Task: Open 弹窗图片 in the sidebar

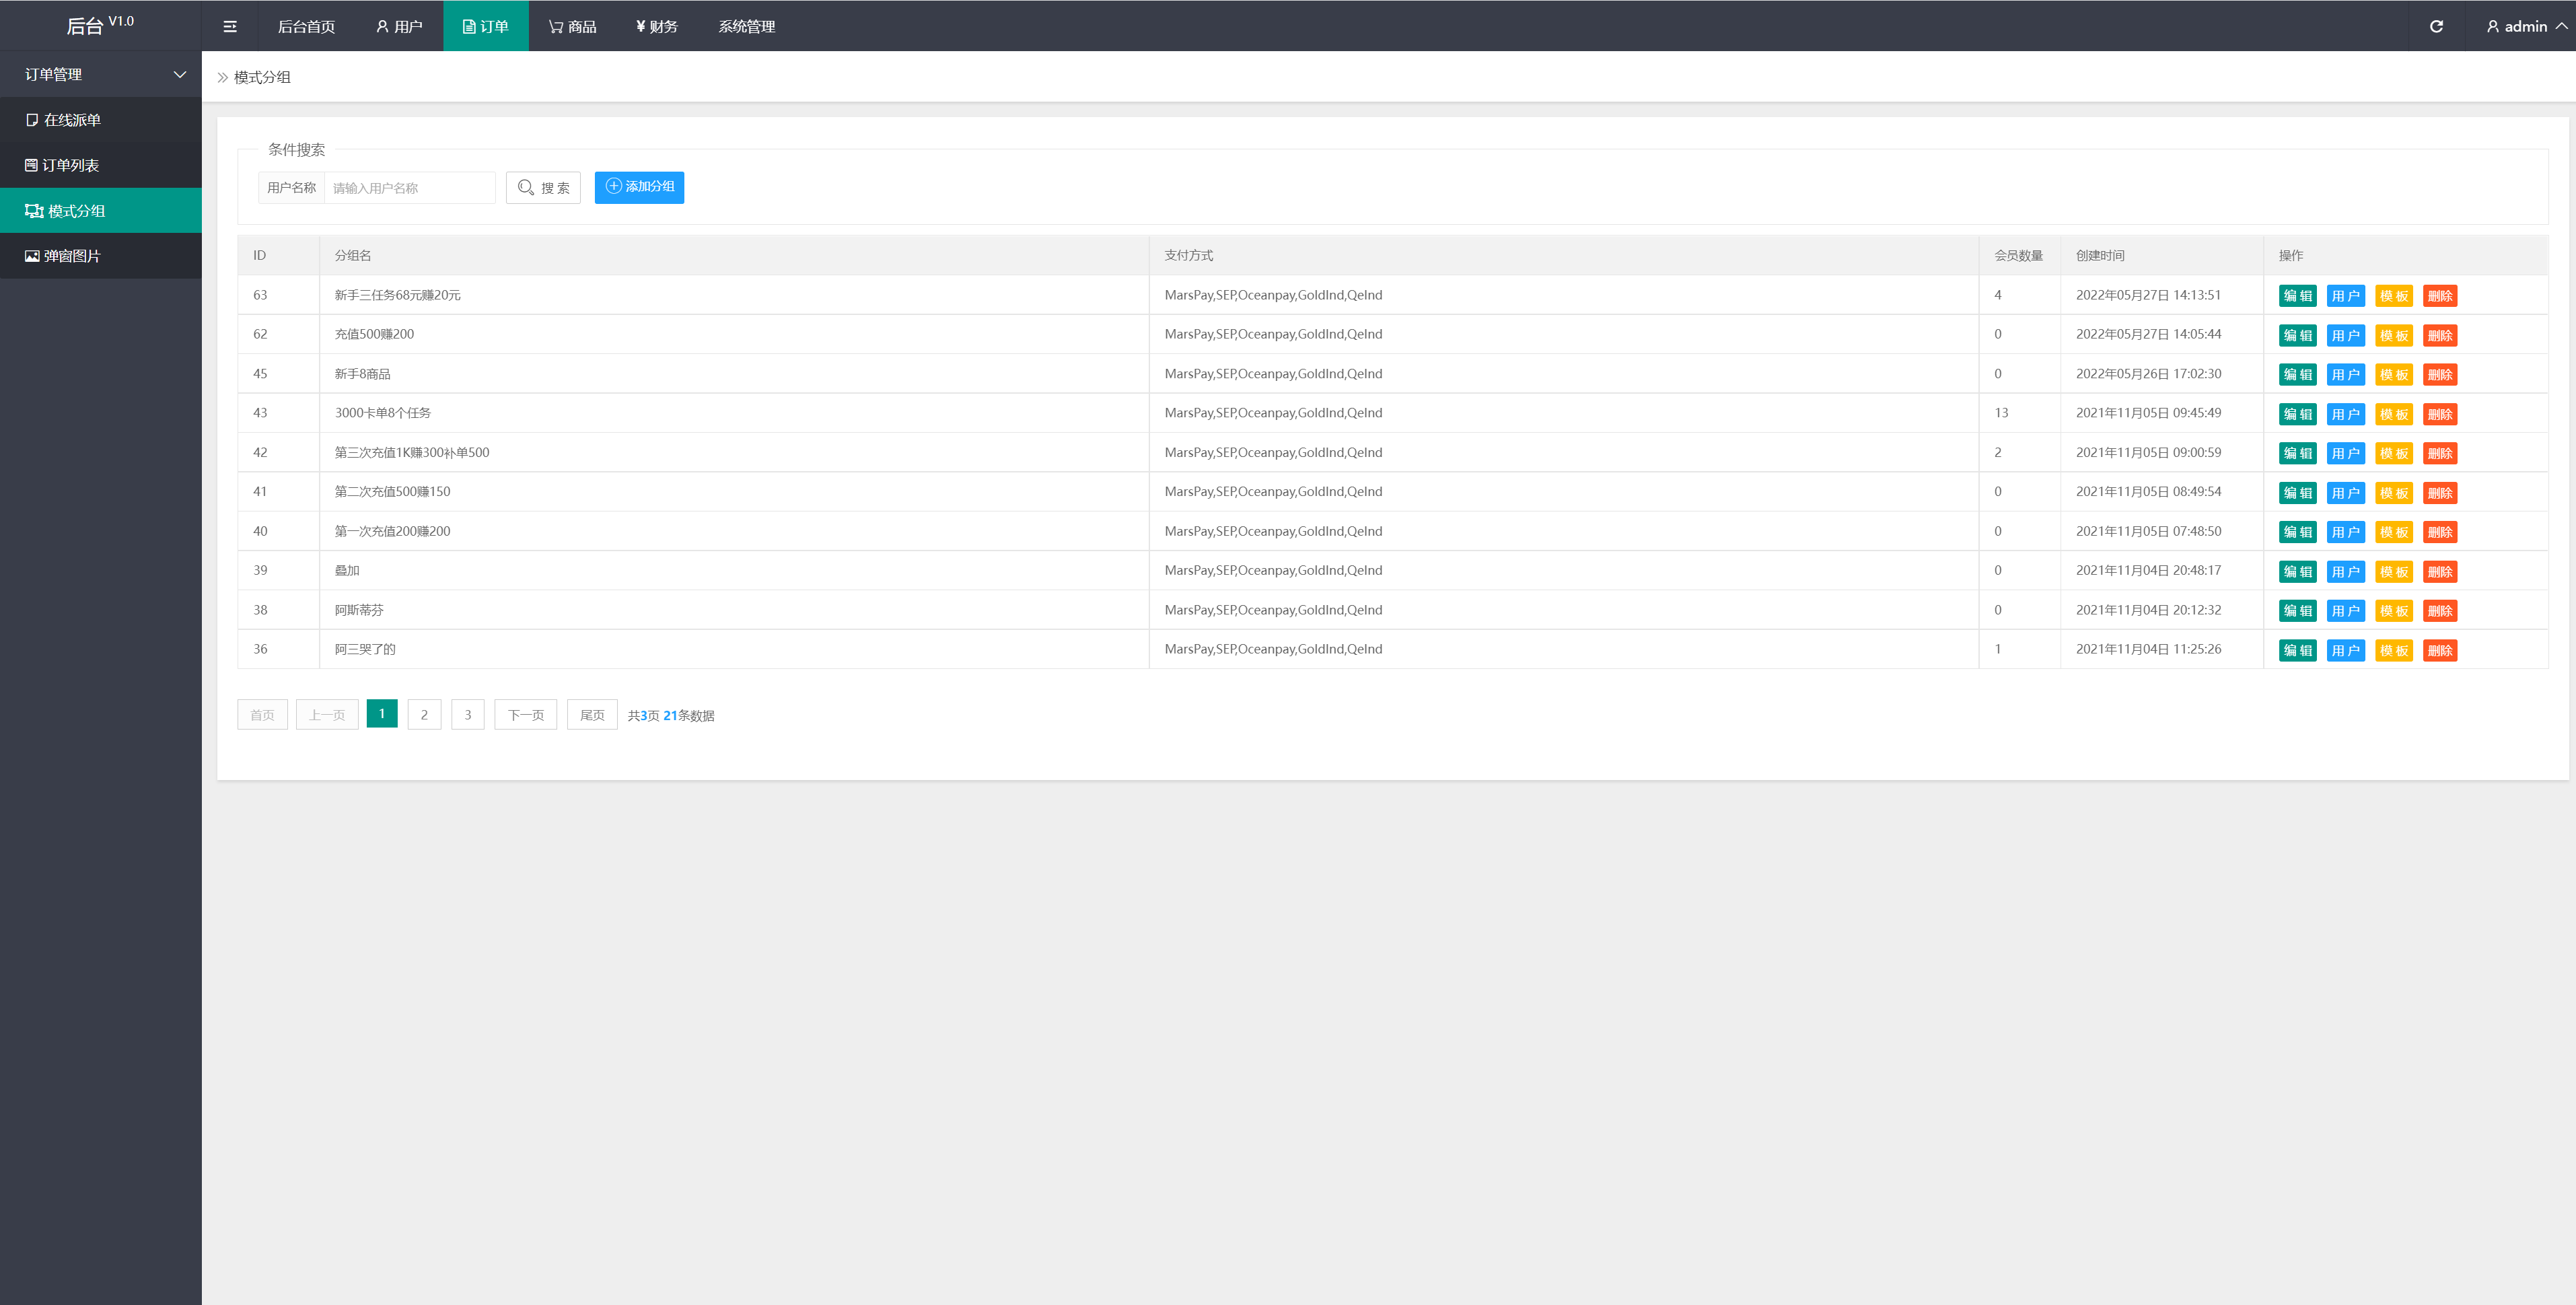Action: pyautogui.click(x=72, y=256)
